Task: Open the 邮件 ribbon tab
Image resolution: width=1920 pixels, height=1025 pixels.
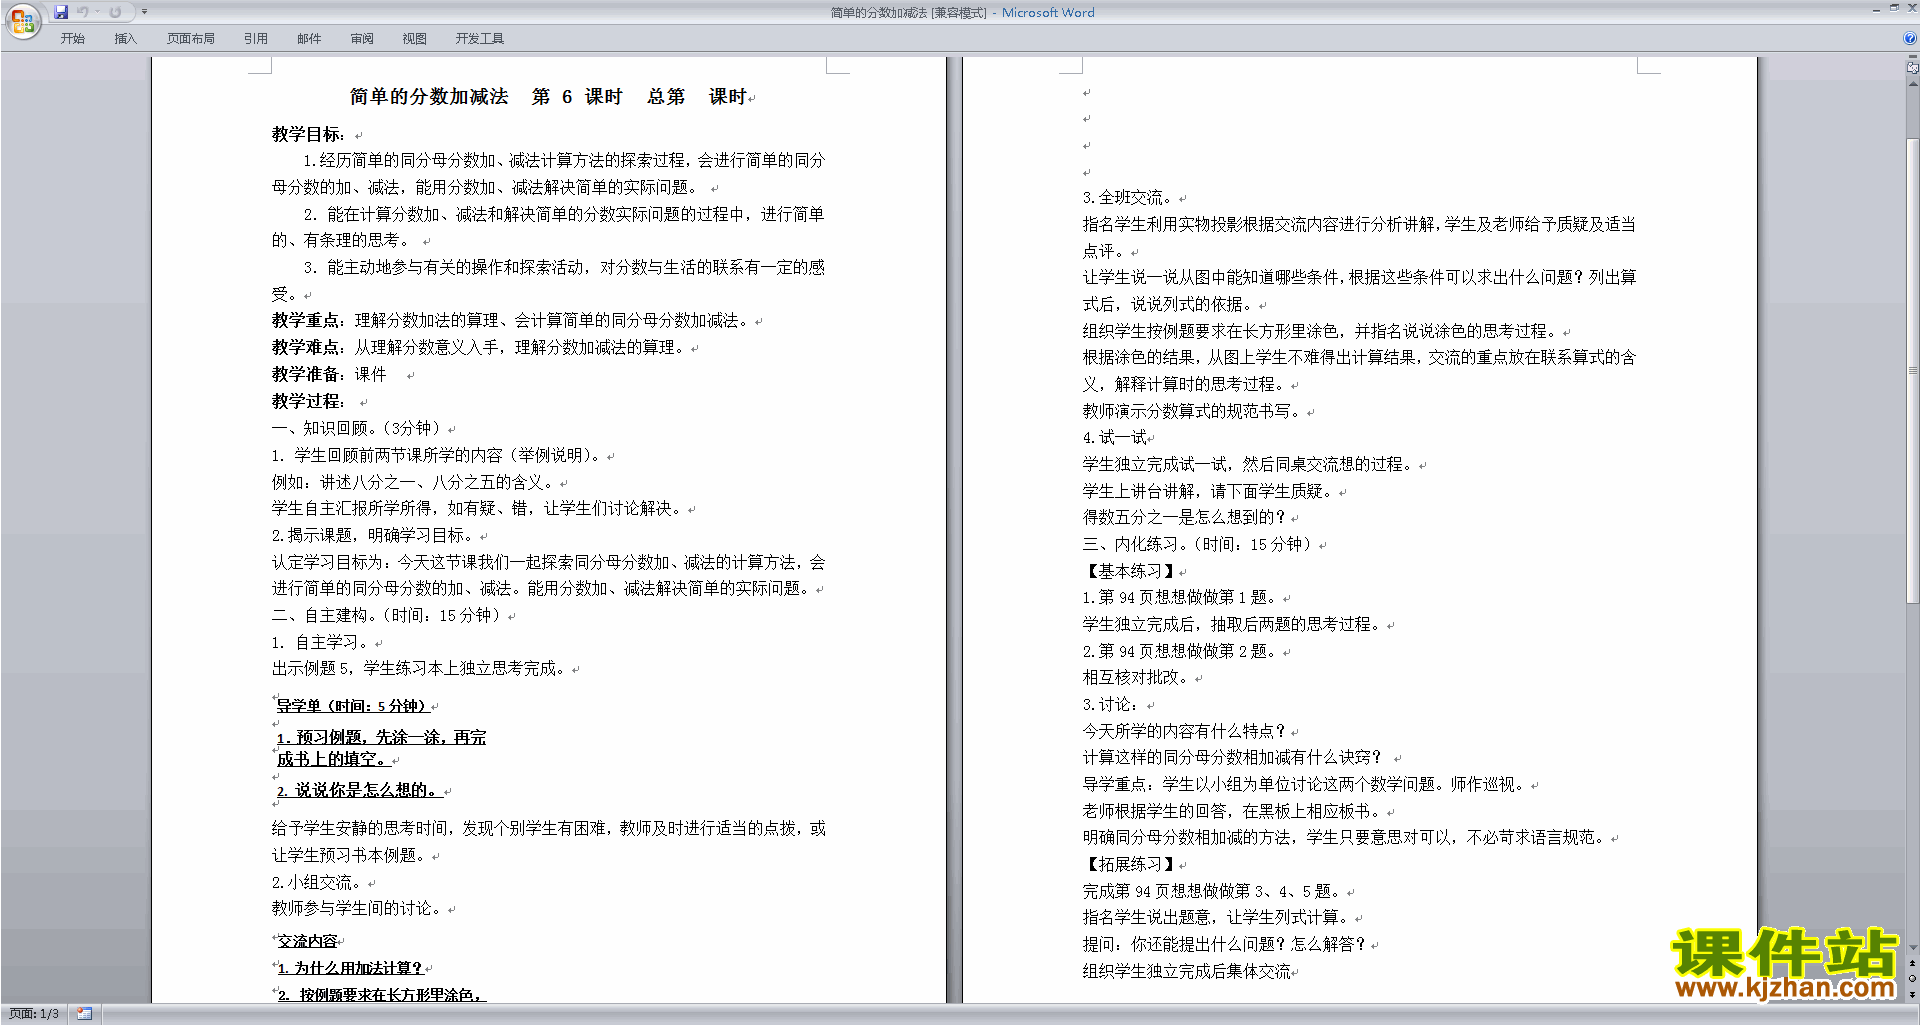Action: [x=308, y=39]
